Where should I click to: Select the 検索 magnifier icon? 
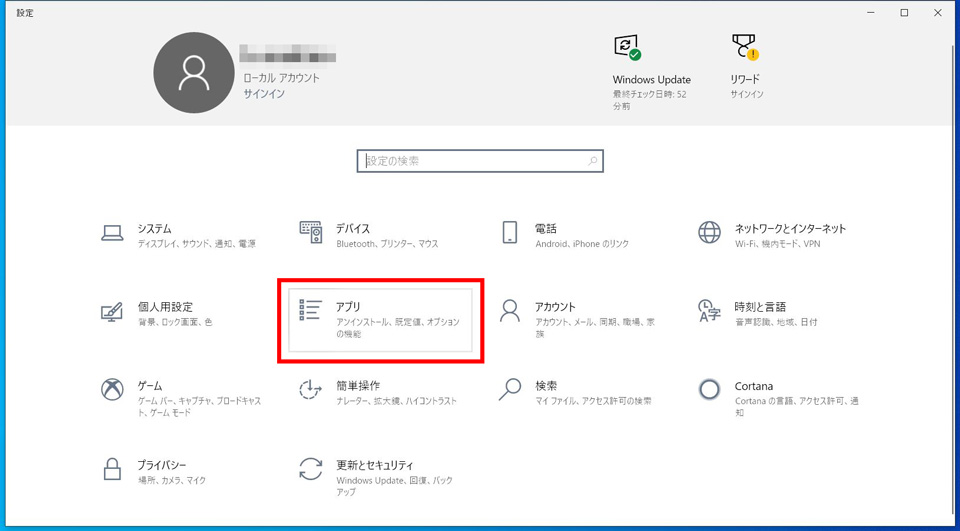point(509,390)
